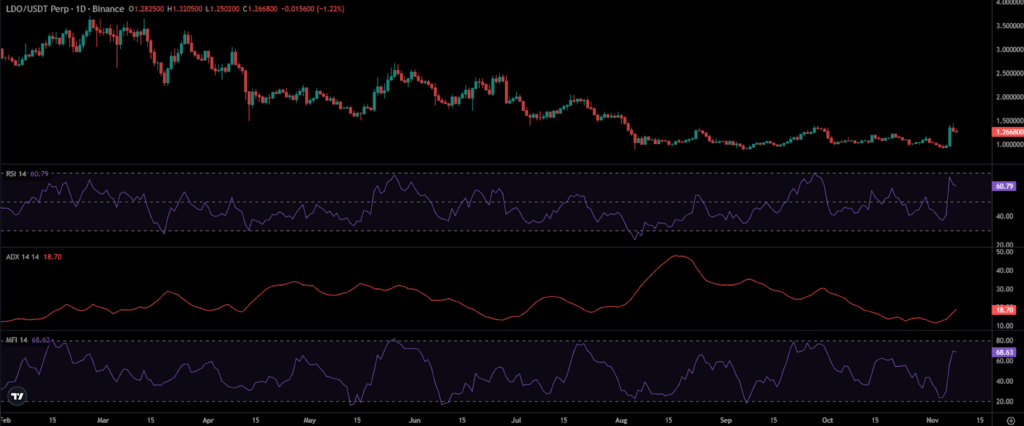Screen dimensions: 1024x426
Task: Click the Aug label on the time axis
Action: click(x=622, y=420)
